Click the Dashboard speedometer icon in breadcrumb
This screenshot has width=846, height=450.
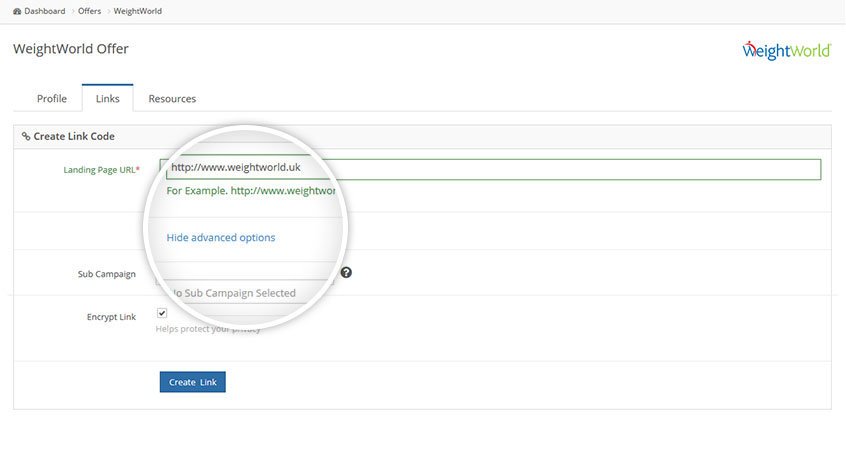point(17,11)
